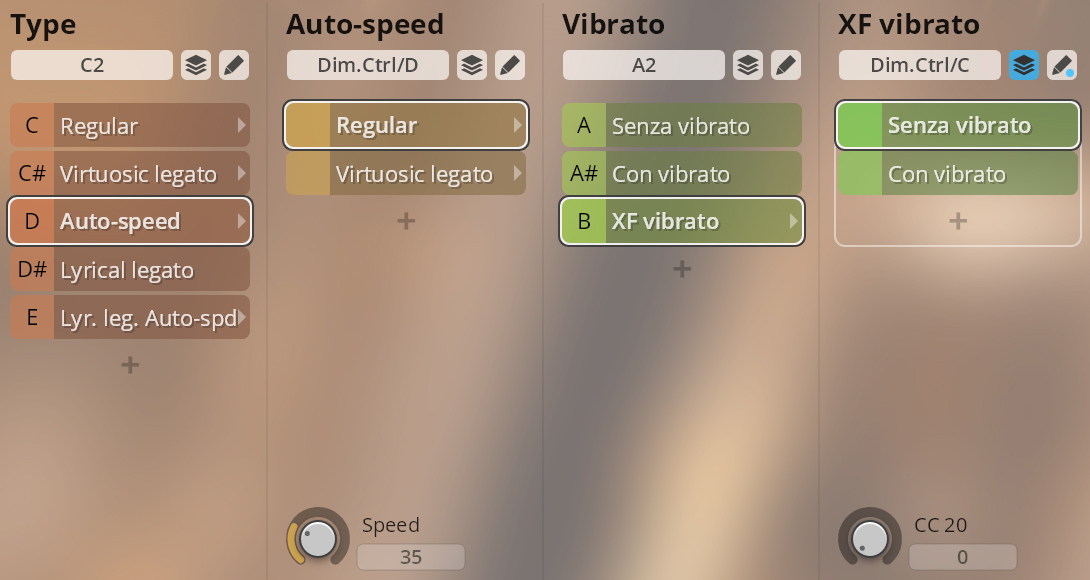The image size is (1090, 580).
Task: Click the pencil edit icon in the Auto-speed column
Action: [x=510, y=65]
